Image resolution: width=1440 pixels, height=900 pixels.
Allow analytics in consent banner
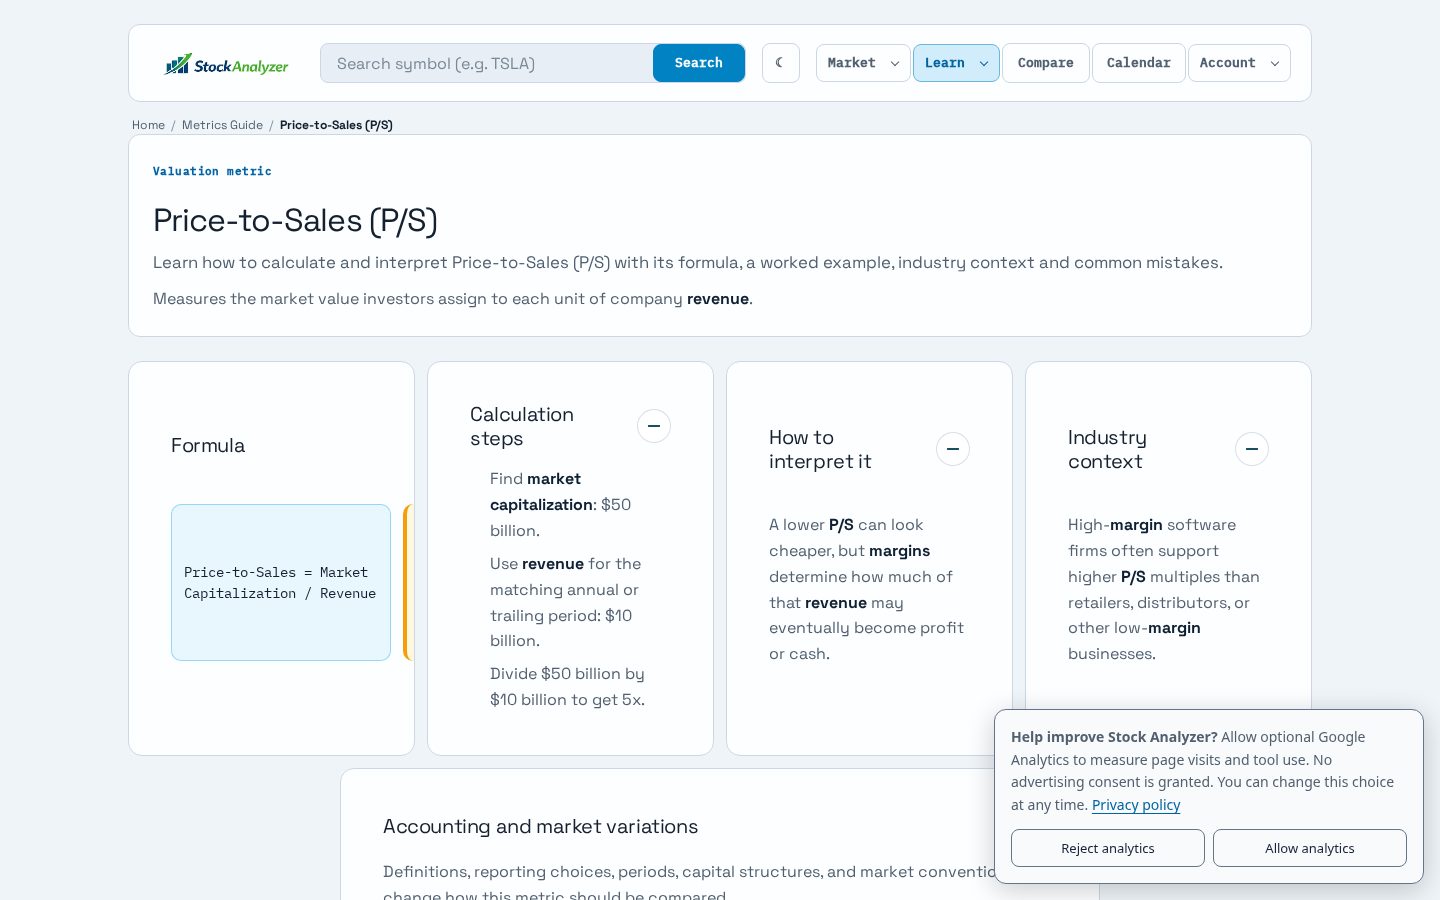coord(1309,848)
